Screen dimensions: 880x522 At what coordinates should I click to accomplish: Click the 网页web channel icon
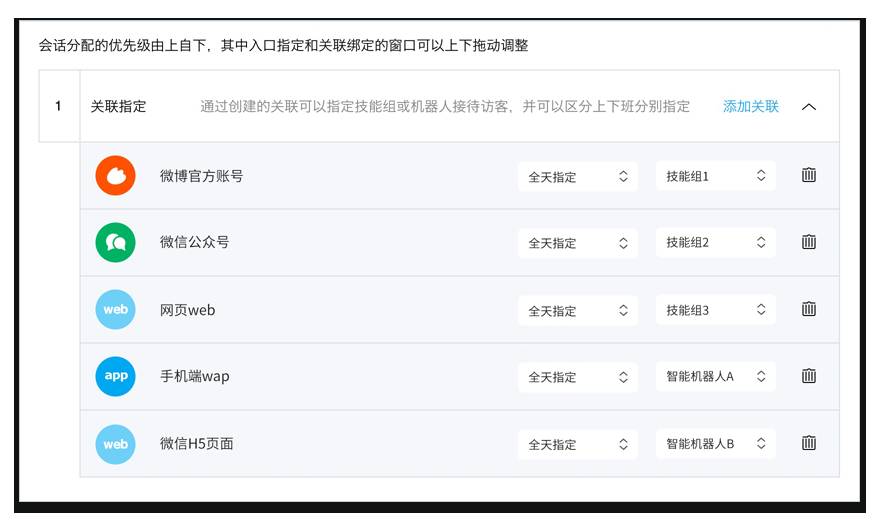pyautogui.click(x=115, y=310)
